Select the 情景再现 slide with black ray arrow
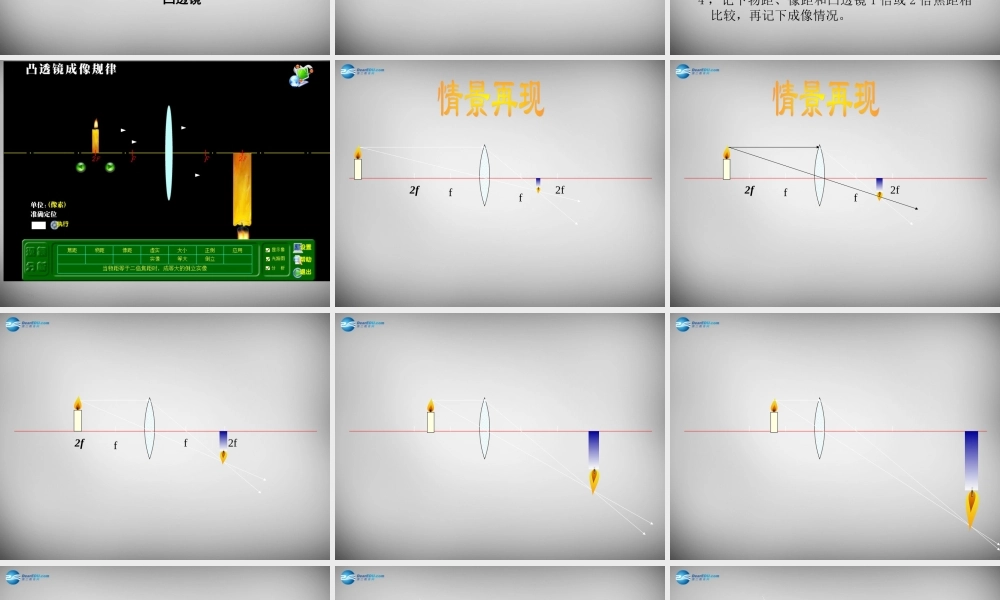Screen dimensions: 1000x600 (x=835, y=183)
